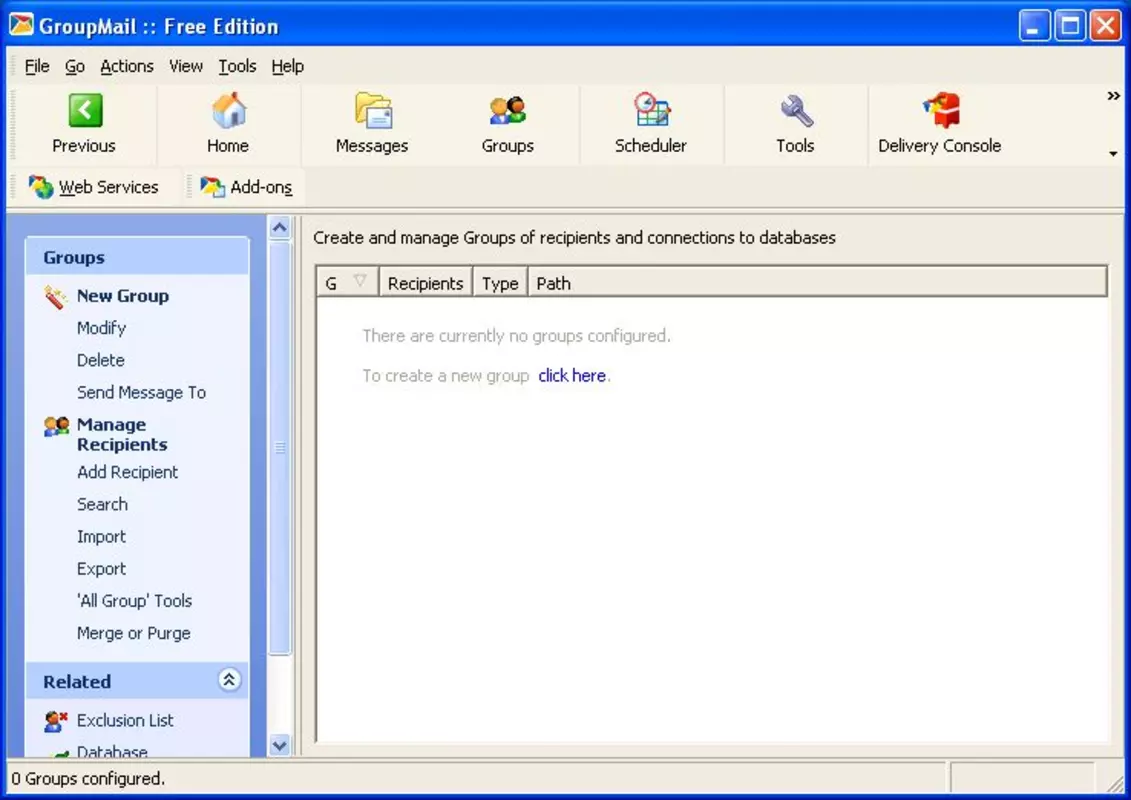Click 'There are currently no groups configured.' text
The width and height of the screenshot is (1131, 800).
coord(516,336)
